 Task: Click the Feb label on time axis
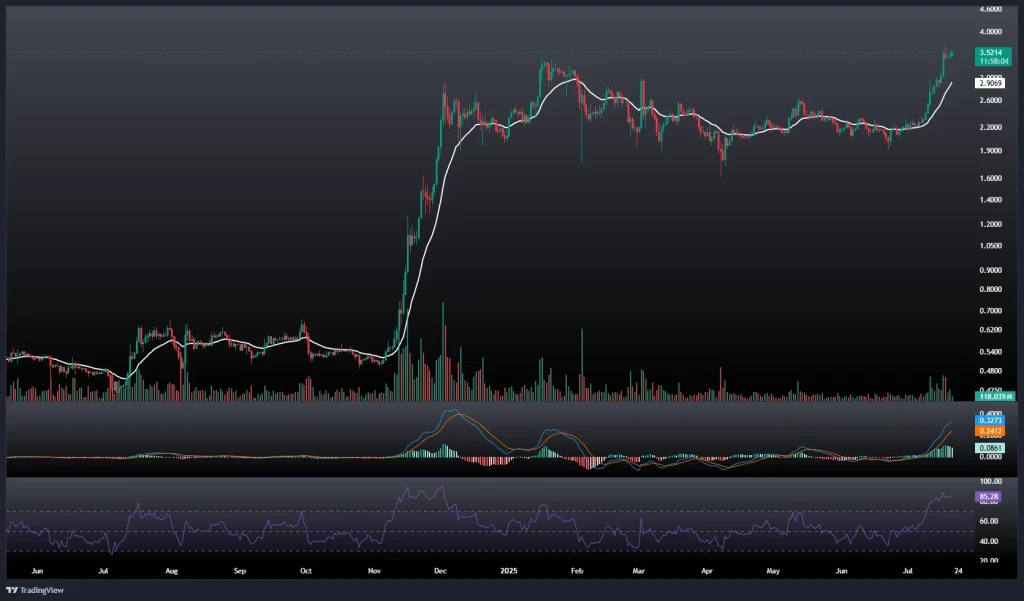(576, 571)
